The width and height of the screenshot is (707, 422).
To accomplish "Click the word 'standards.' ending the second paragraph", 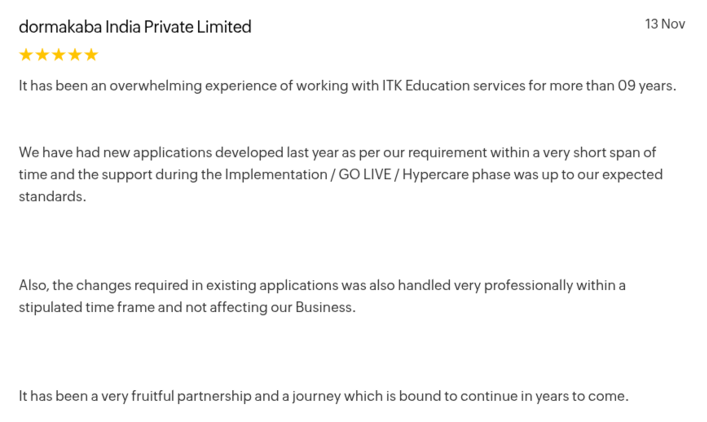I will point(52,197).
